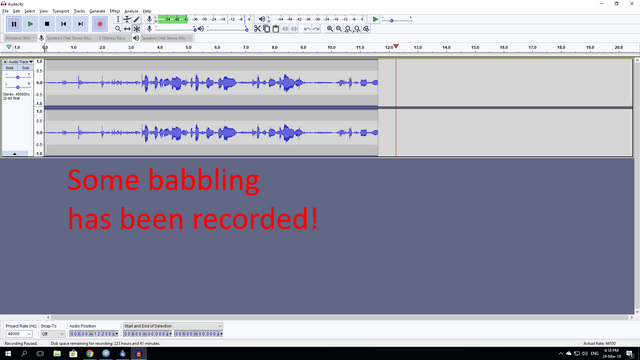Click the red Record button
Viewport: 640px width, 360px height.
click(100, 24)
